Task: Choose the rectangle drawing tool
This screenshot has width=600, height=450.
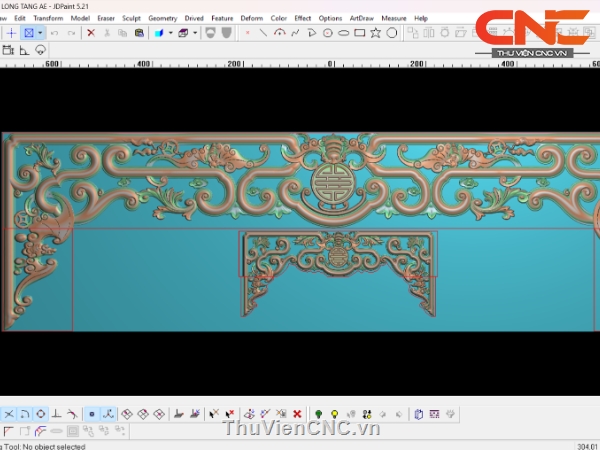Action: tap(359, 33)
